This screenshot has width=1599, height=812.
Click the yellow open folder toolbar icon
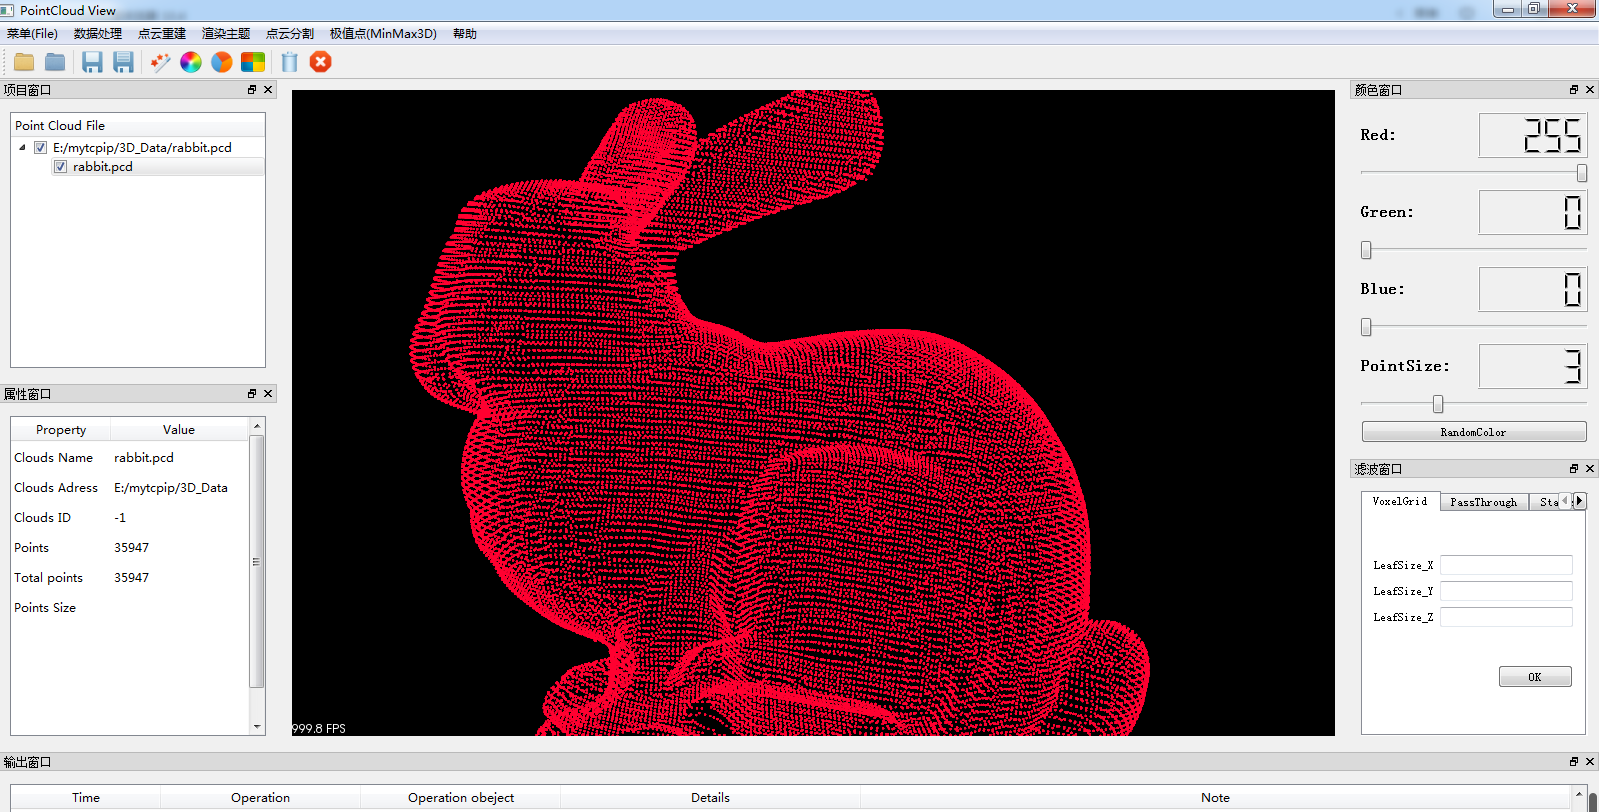pyautogui.click(x=24, y=62)
